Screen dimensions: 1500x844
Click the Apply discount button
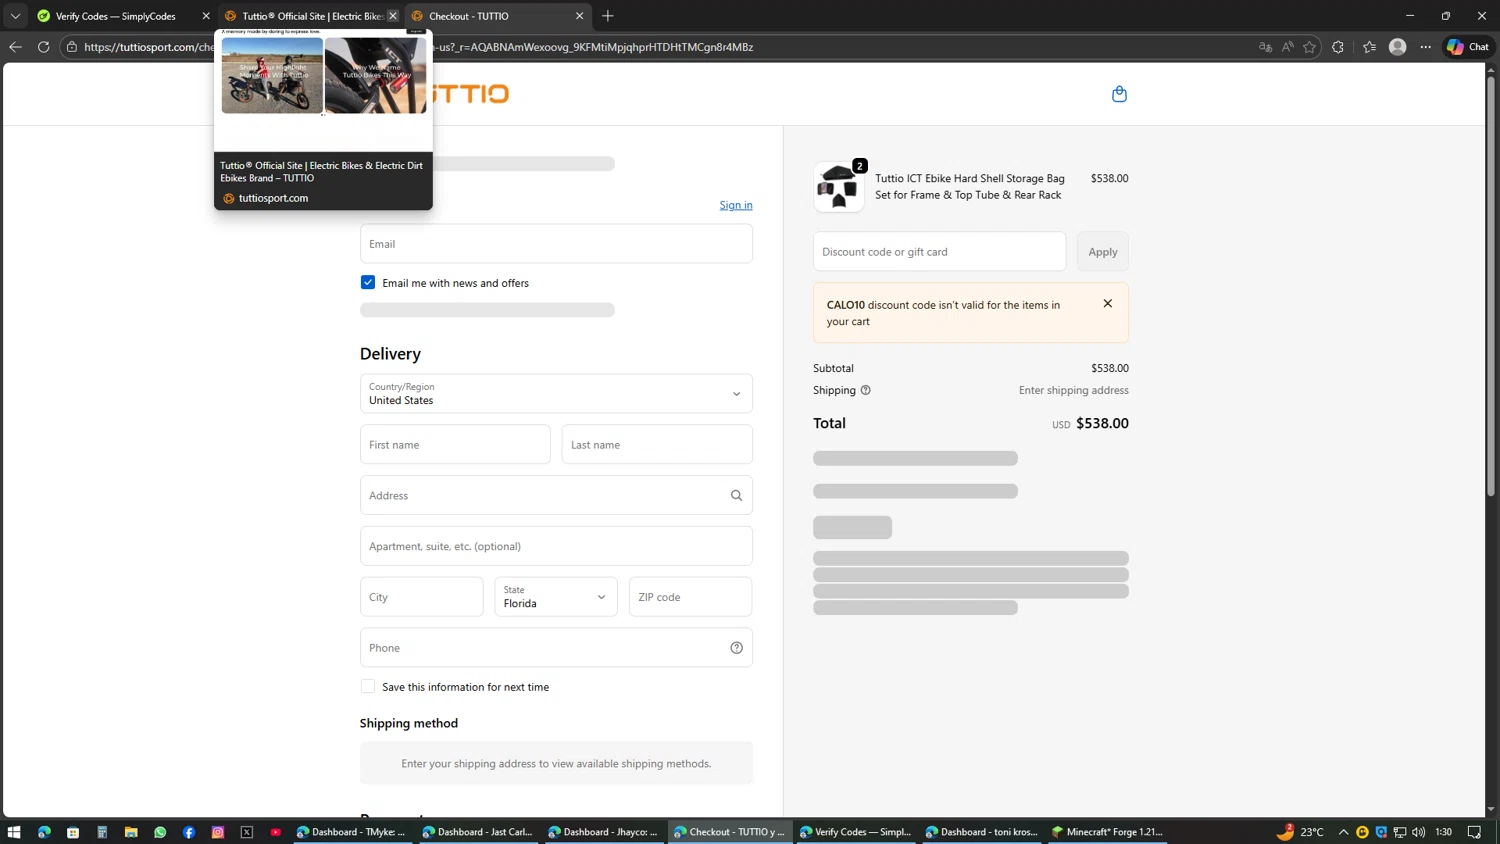tap(1102, 252)
